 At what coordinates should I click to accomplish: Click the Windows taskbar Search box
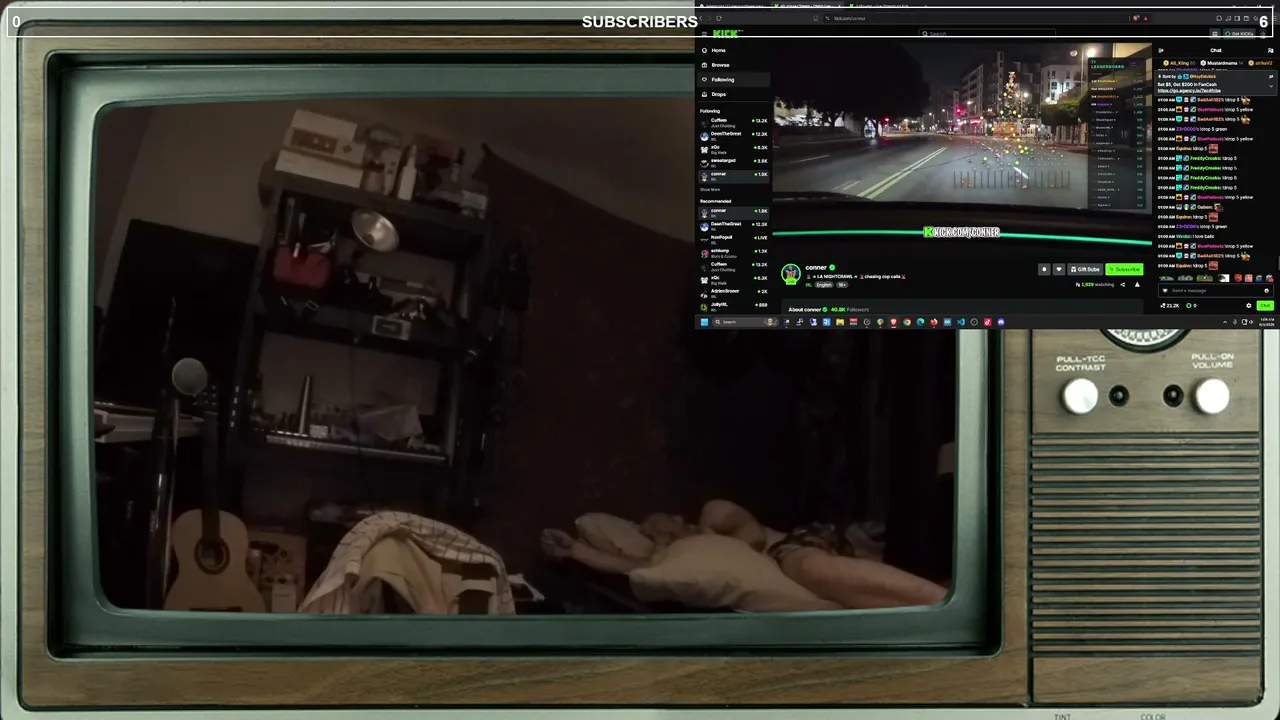[x=744, y=322]
